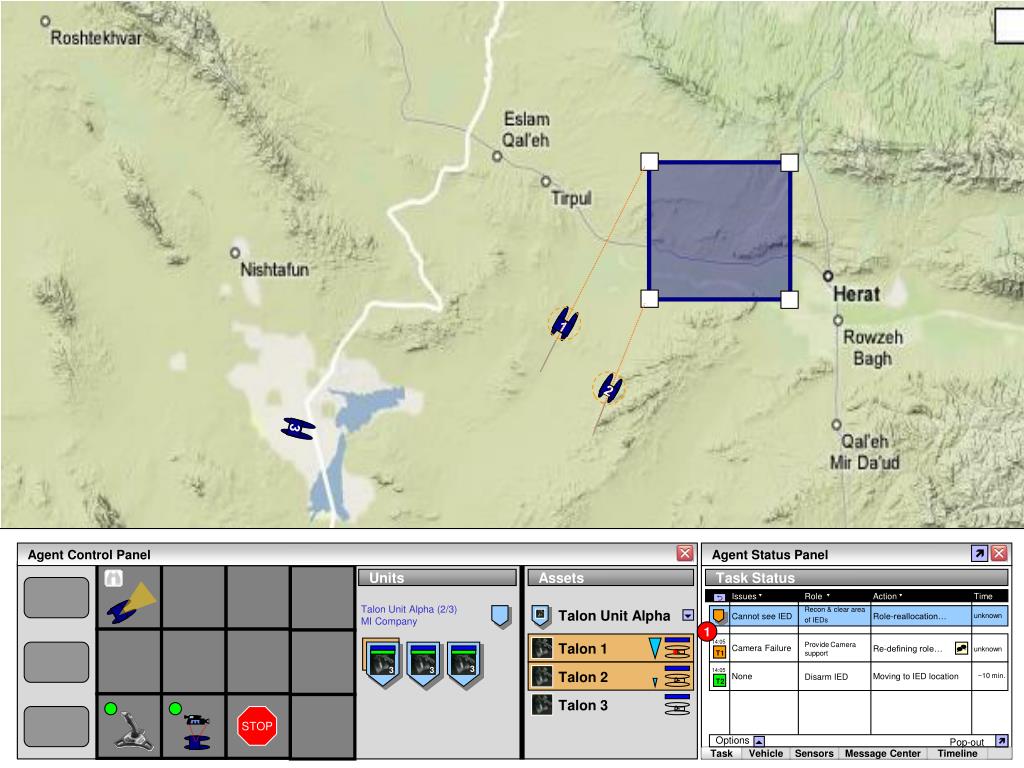Click Talon 2 vehicle status indicator icon
1024x768 pixels.
coord(677,677)
